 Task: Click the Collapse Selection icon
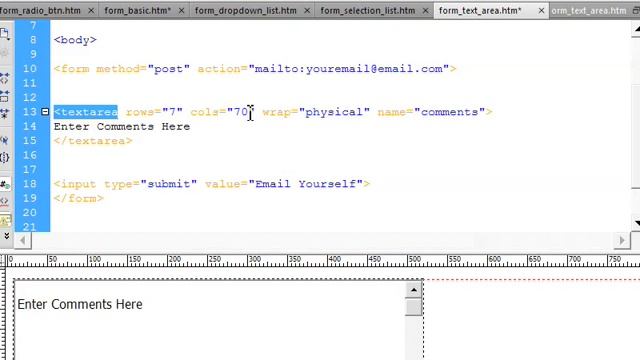tap(4, 97)
